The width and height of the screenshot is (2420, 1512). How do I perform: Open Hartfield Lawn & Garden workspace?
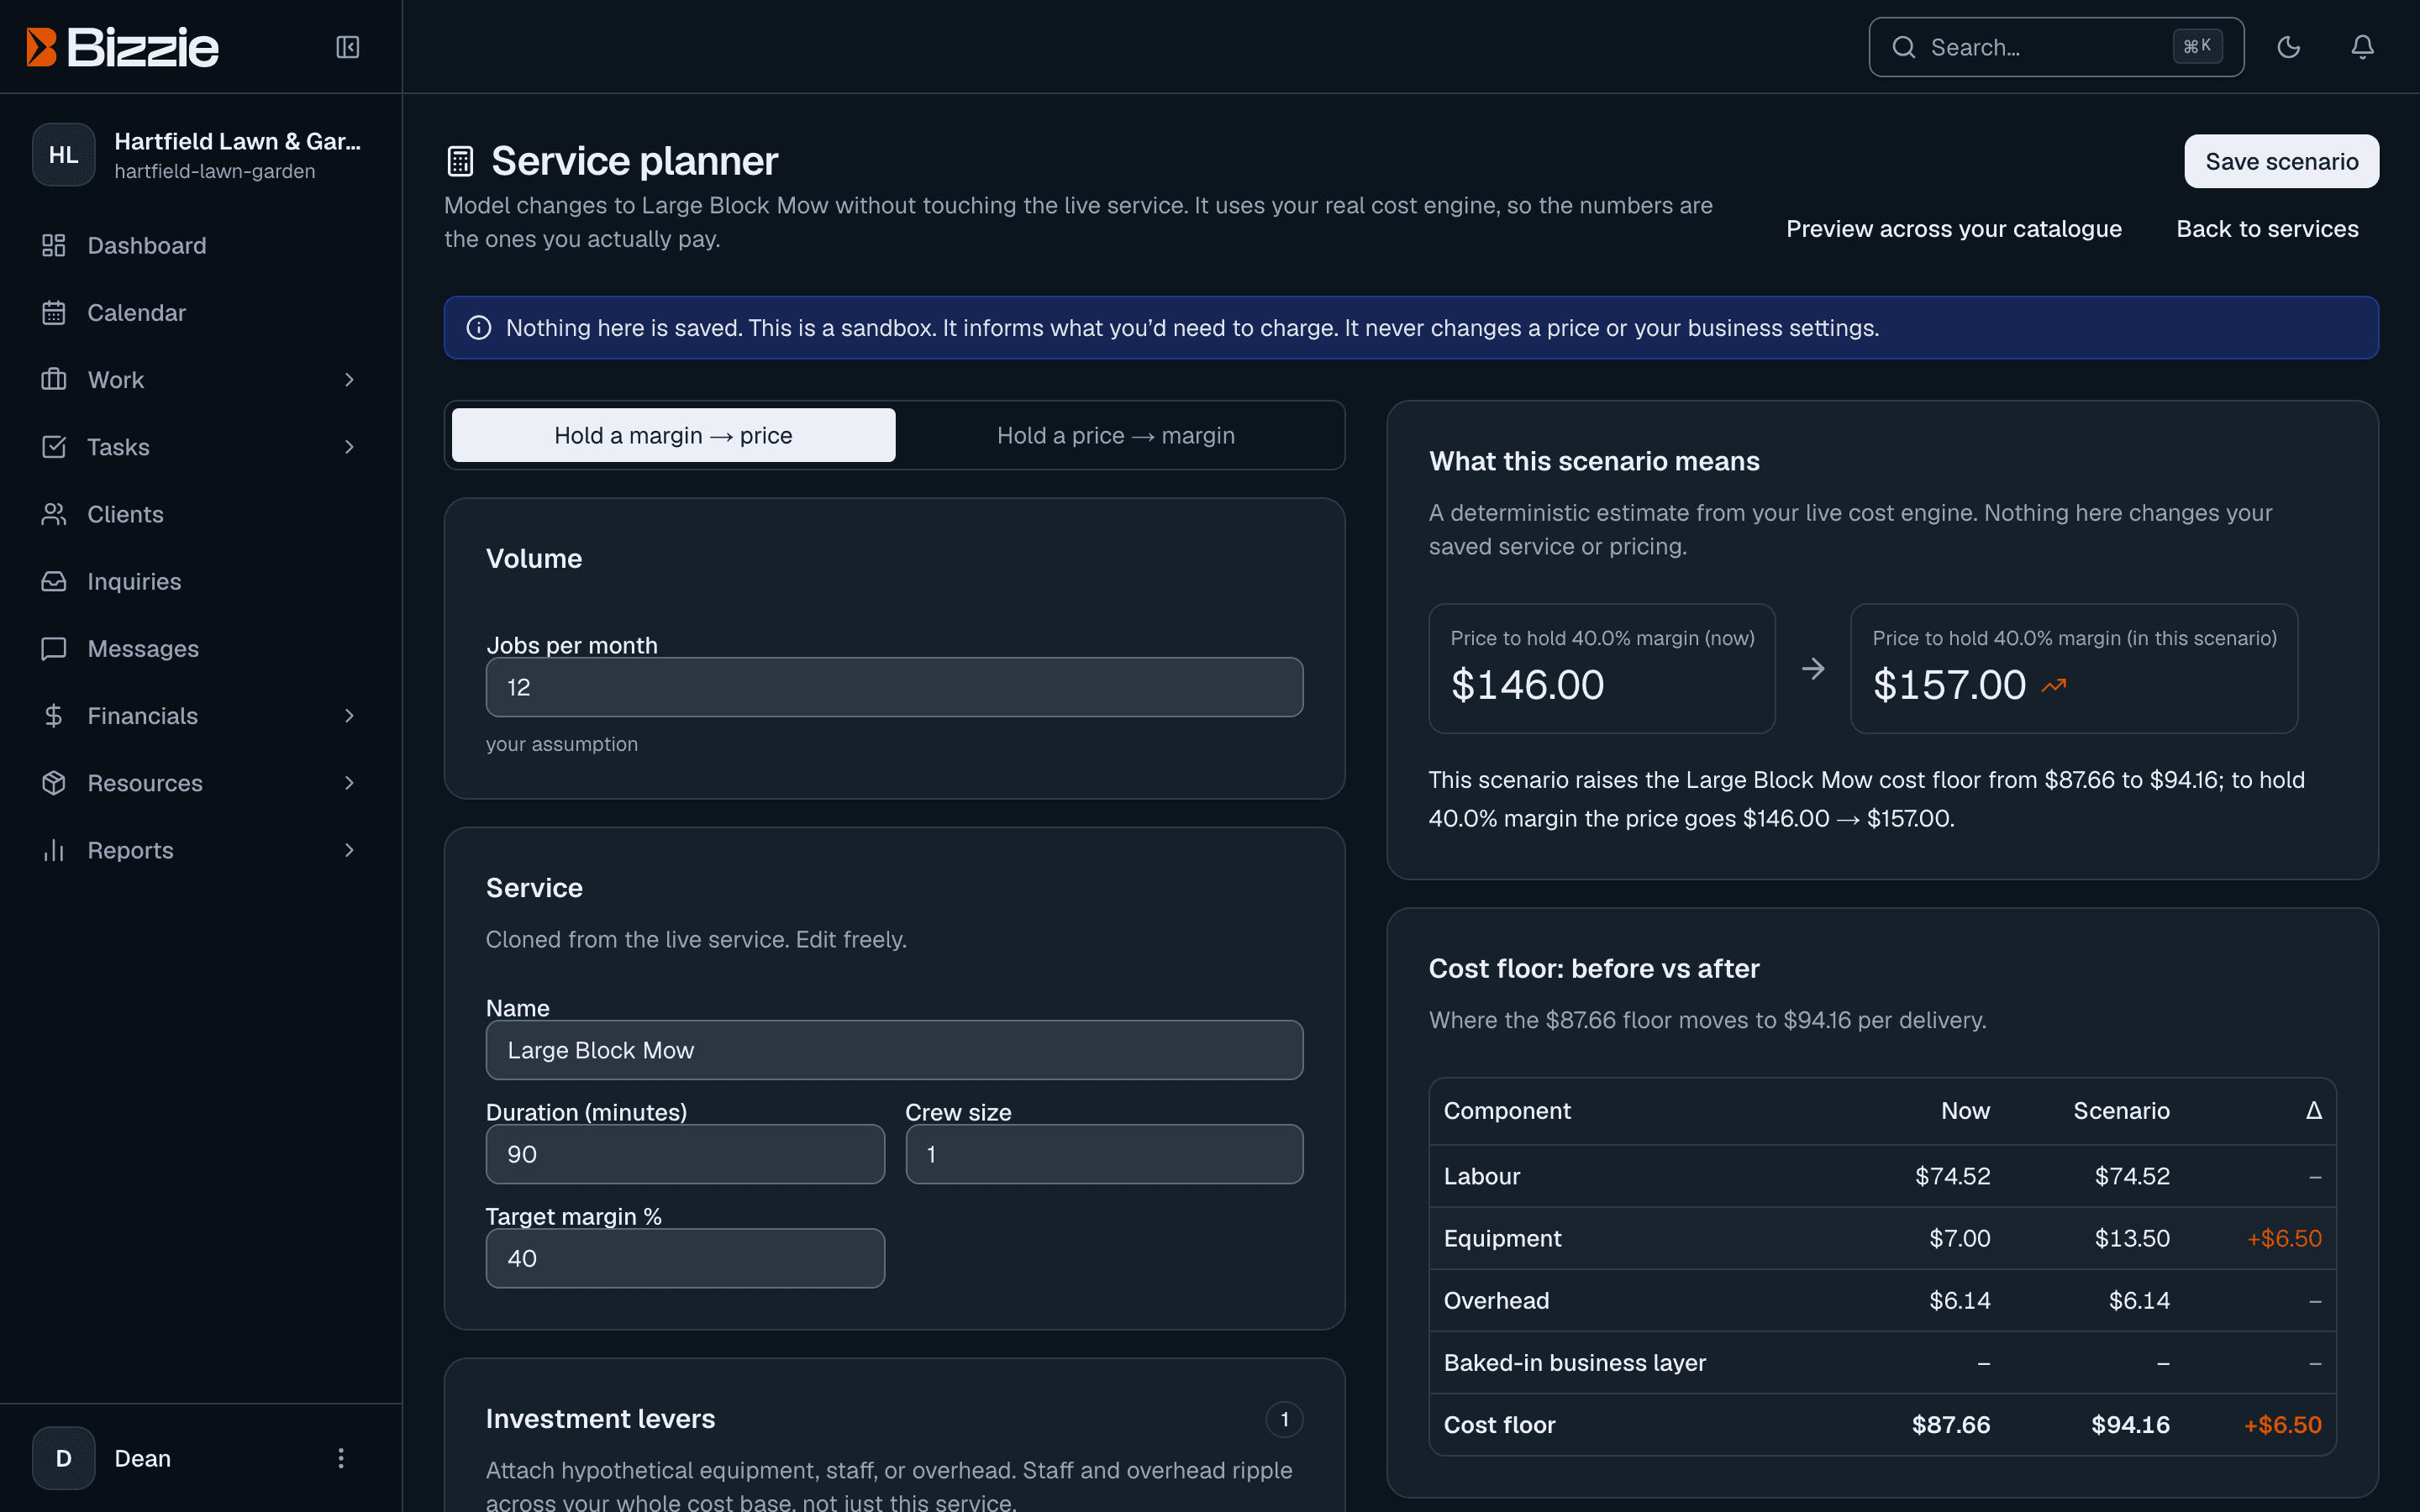pyautogui.click(x=200, y=155)
